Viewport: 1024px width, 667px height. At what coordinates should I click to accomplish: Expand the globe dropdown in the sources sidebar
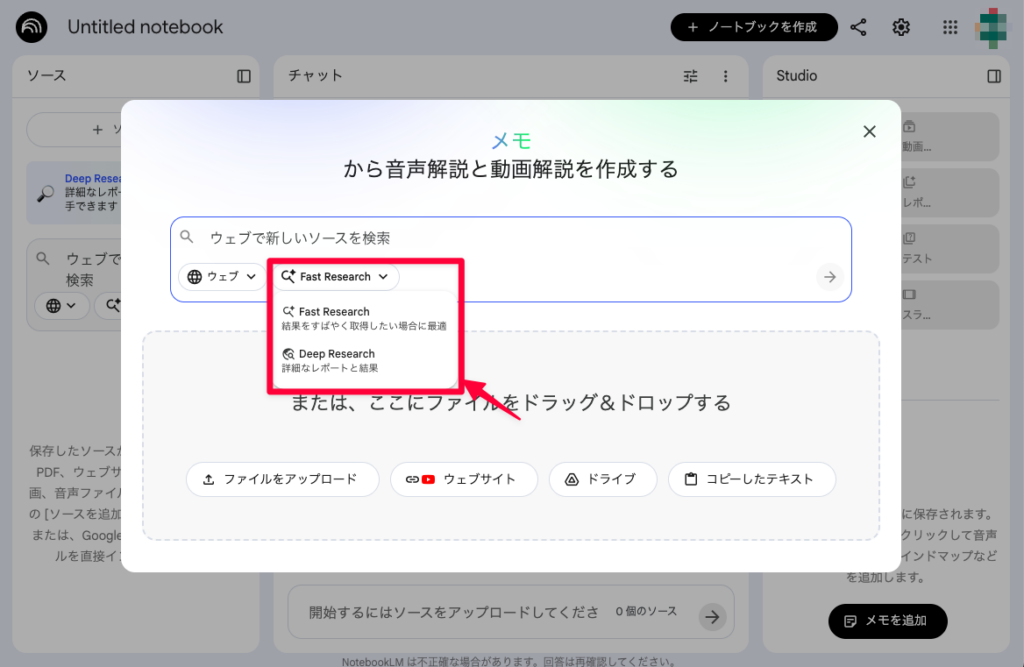coord(62,306)
